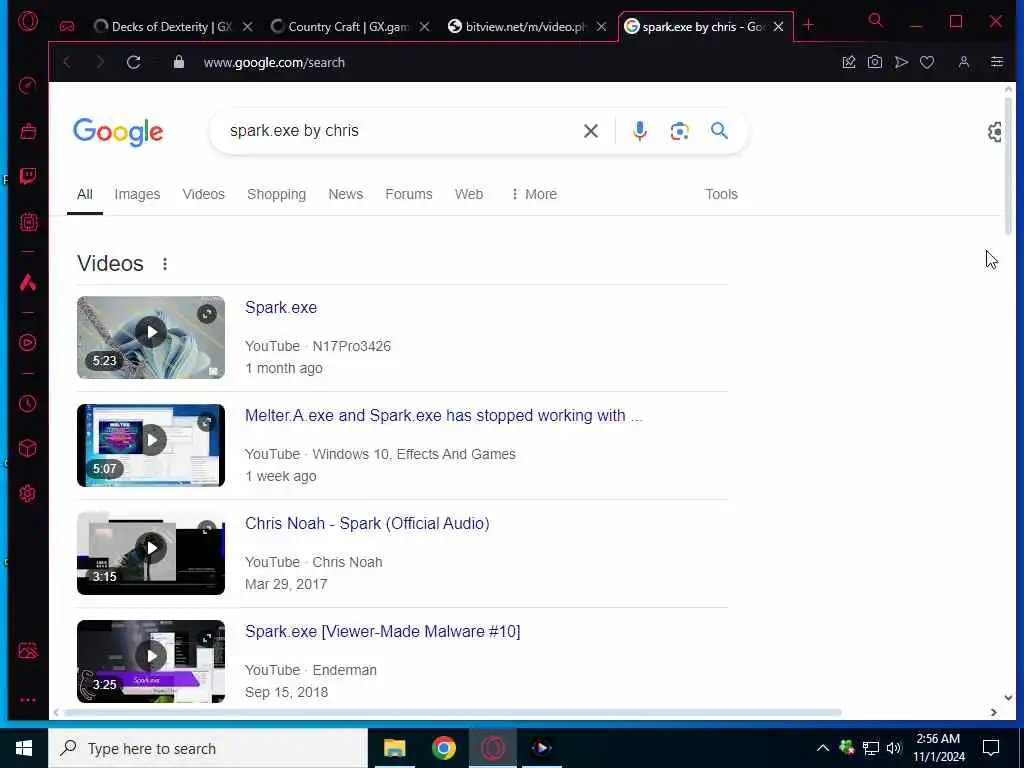
Task: Open Aria AI sidebar icon
Action: [x=27, y=282]
